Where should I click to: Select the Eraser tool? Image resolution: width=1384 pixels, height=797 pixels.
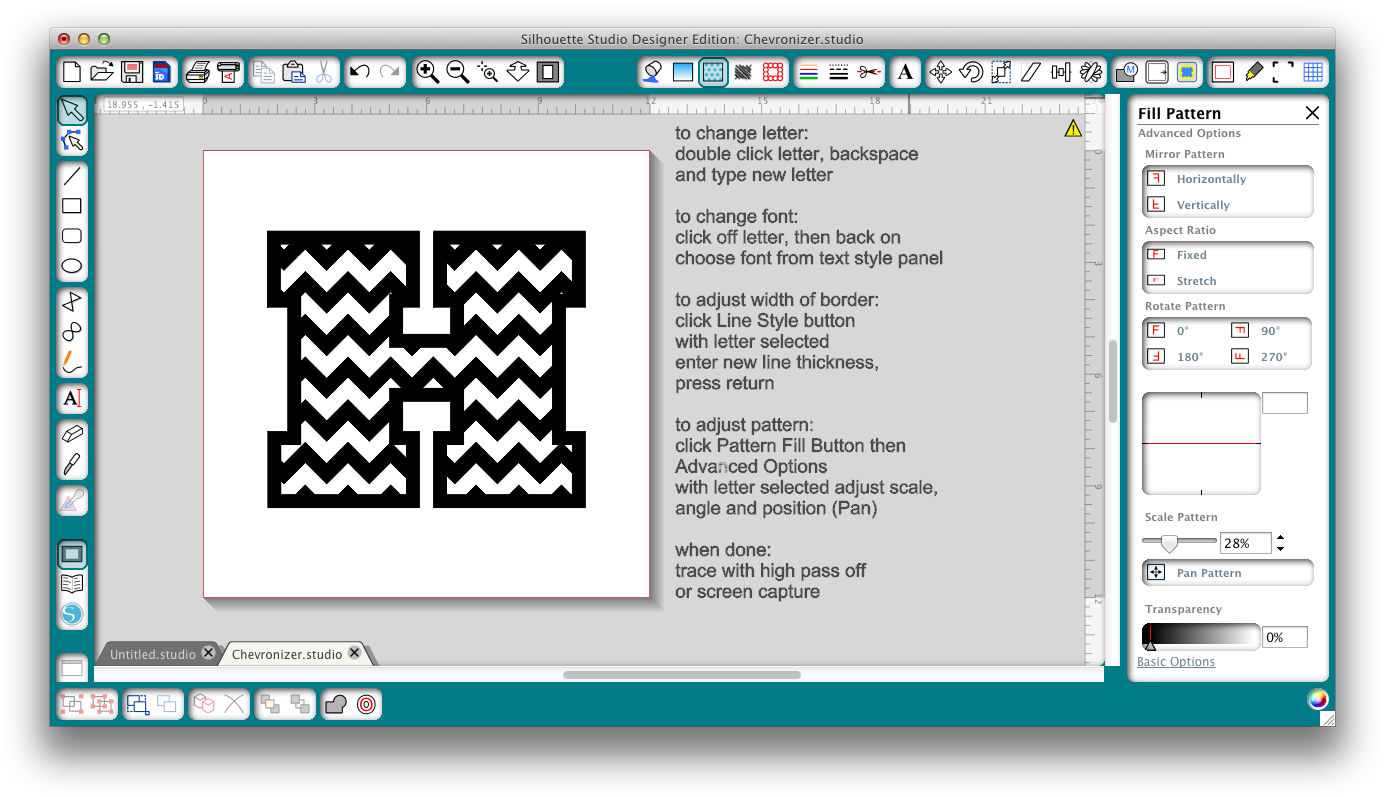point(72,433)
